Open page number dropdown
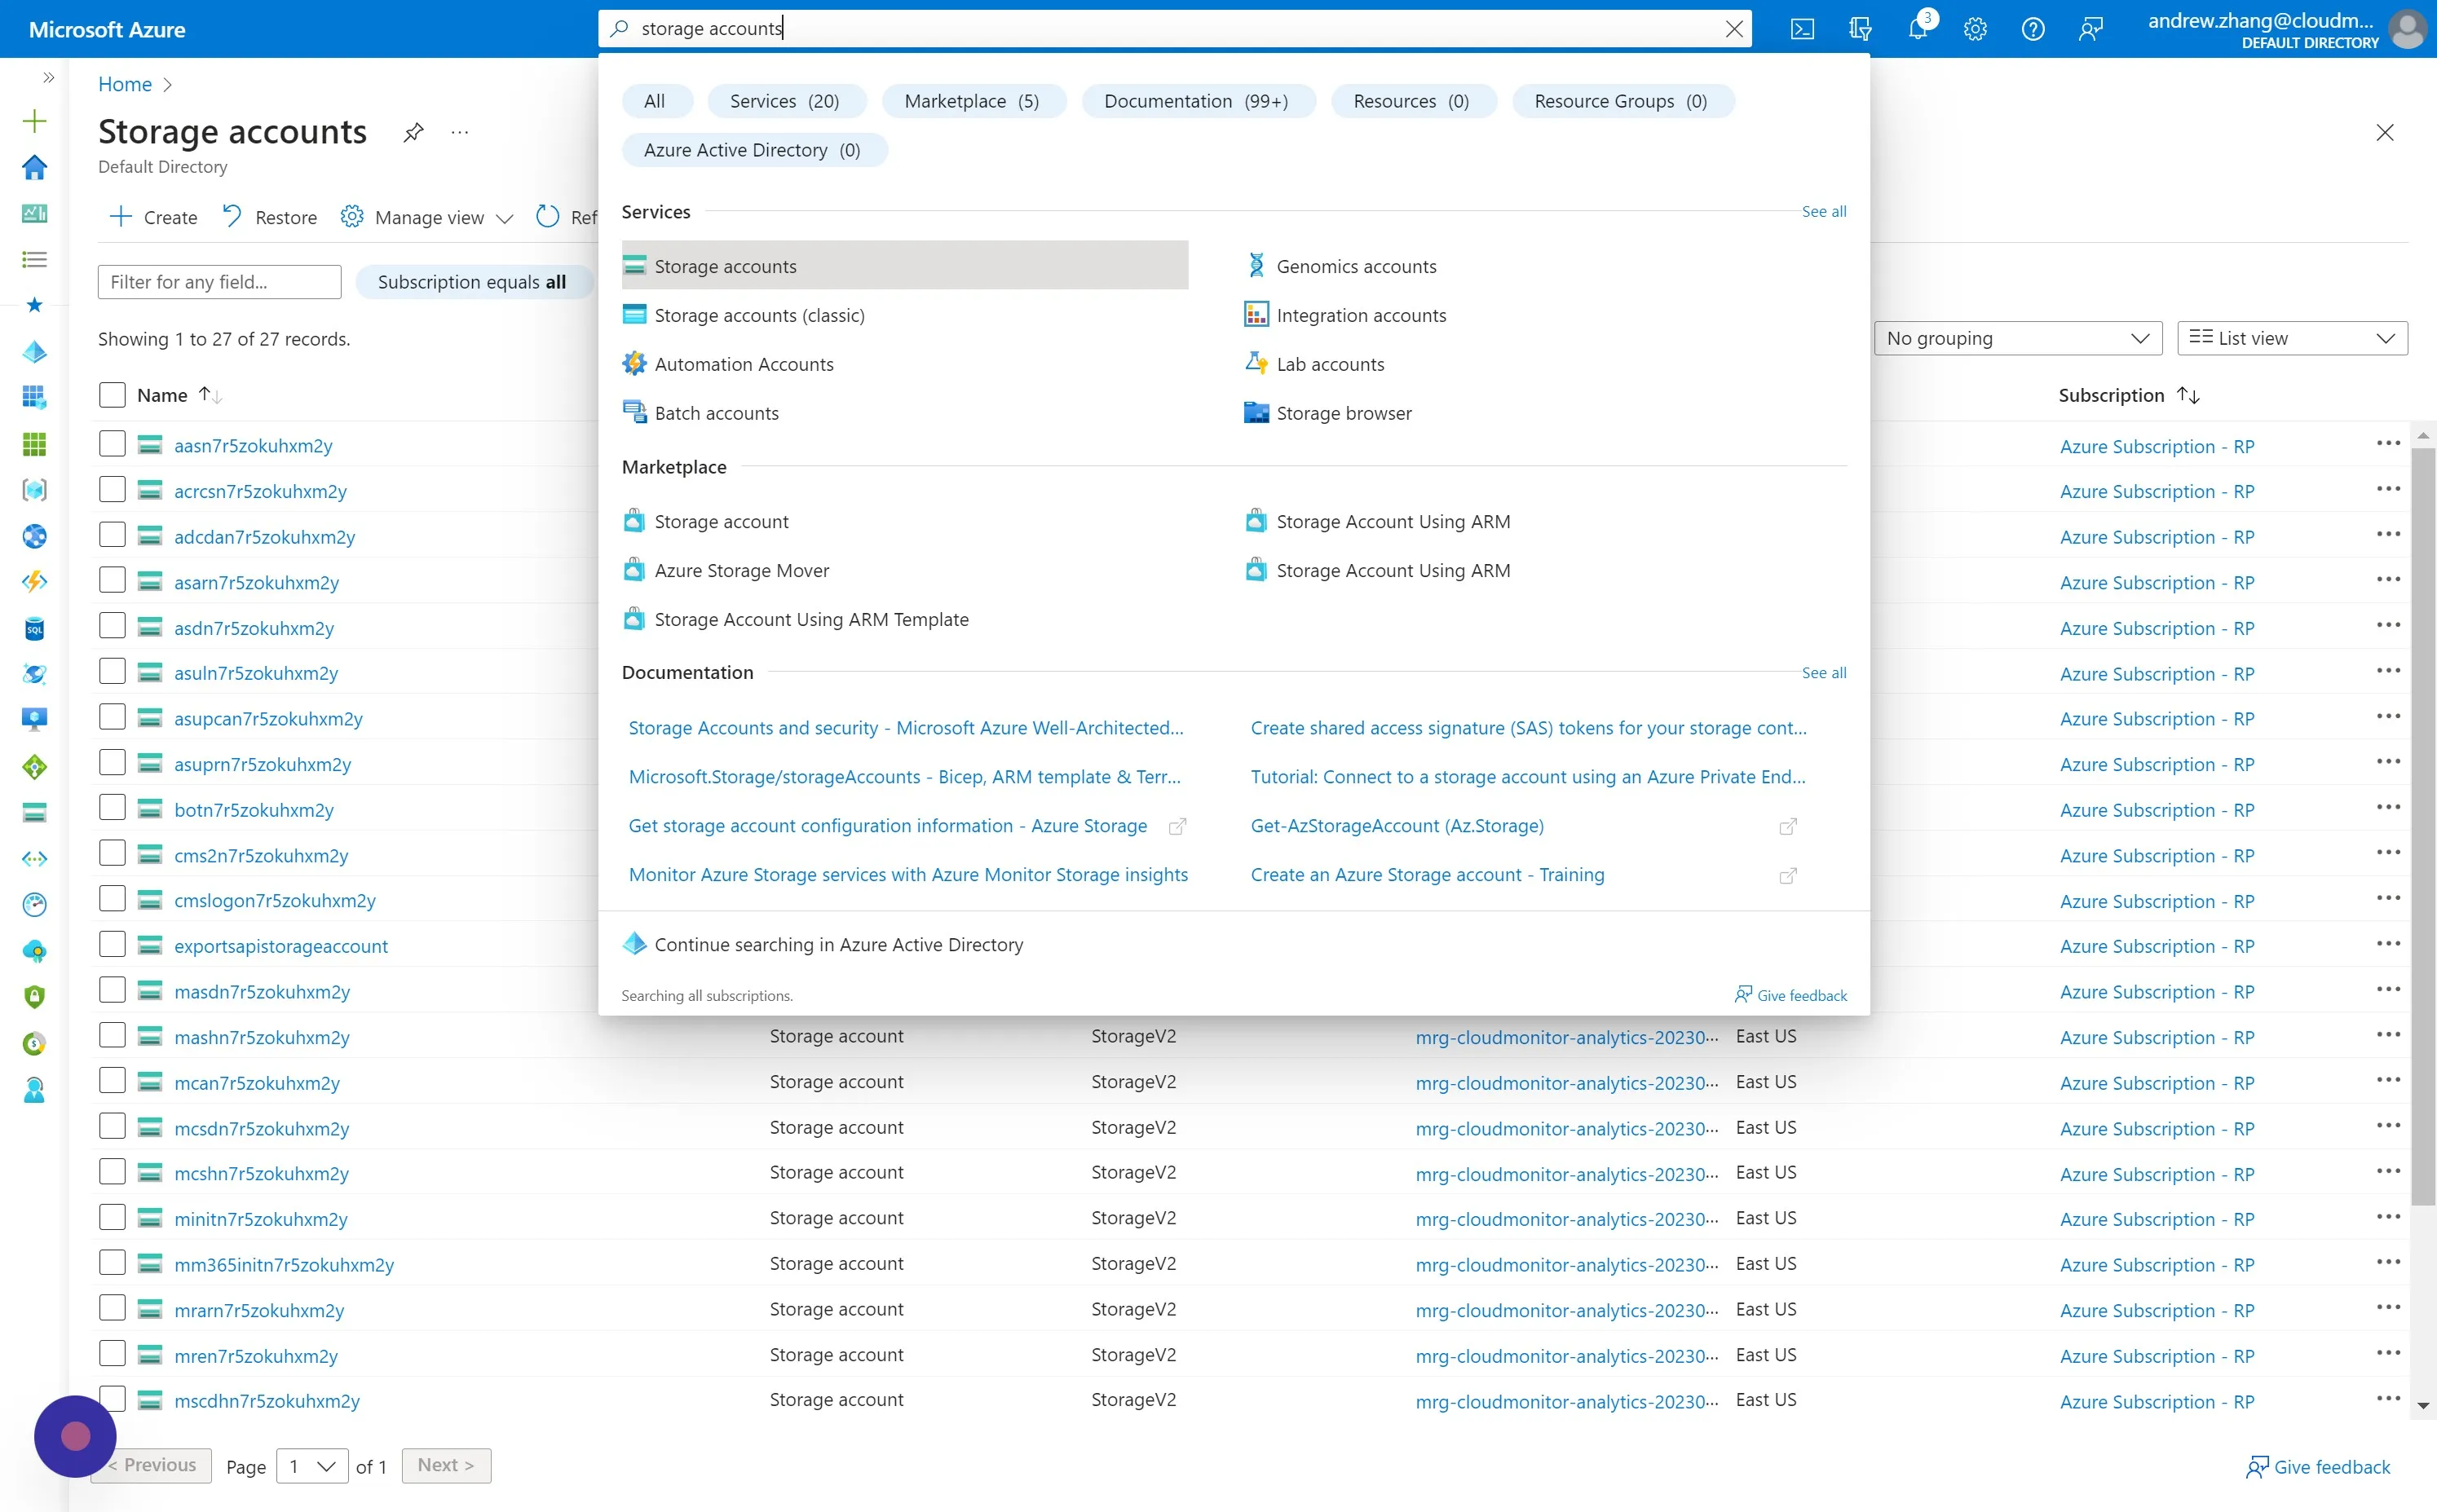The width and height of the screenshot is (2437, 1512). [x=312, y=1466]
